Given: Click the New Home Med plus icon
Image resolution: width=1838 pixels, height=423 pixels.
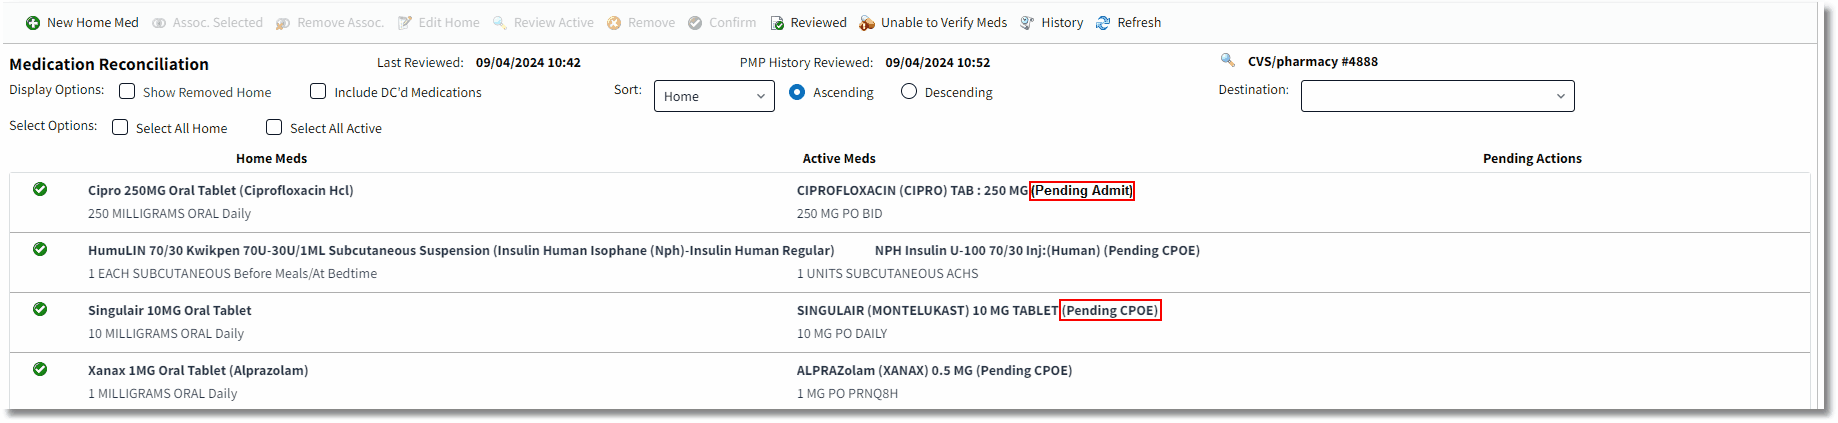Looking at the screenshot, I should click(x=33, y=23).
